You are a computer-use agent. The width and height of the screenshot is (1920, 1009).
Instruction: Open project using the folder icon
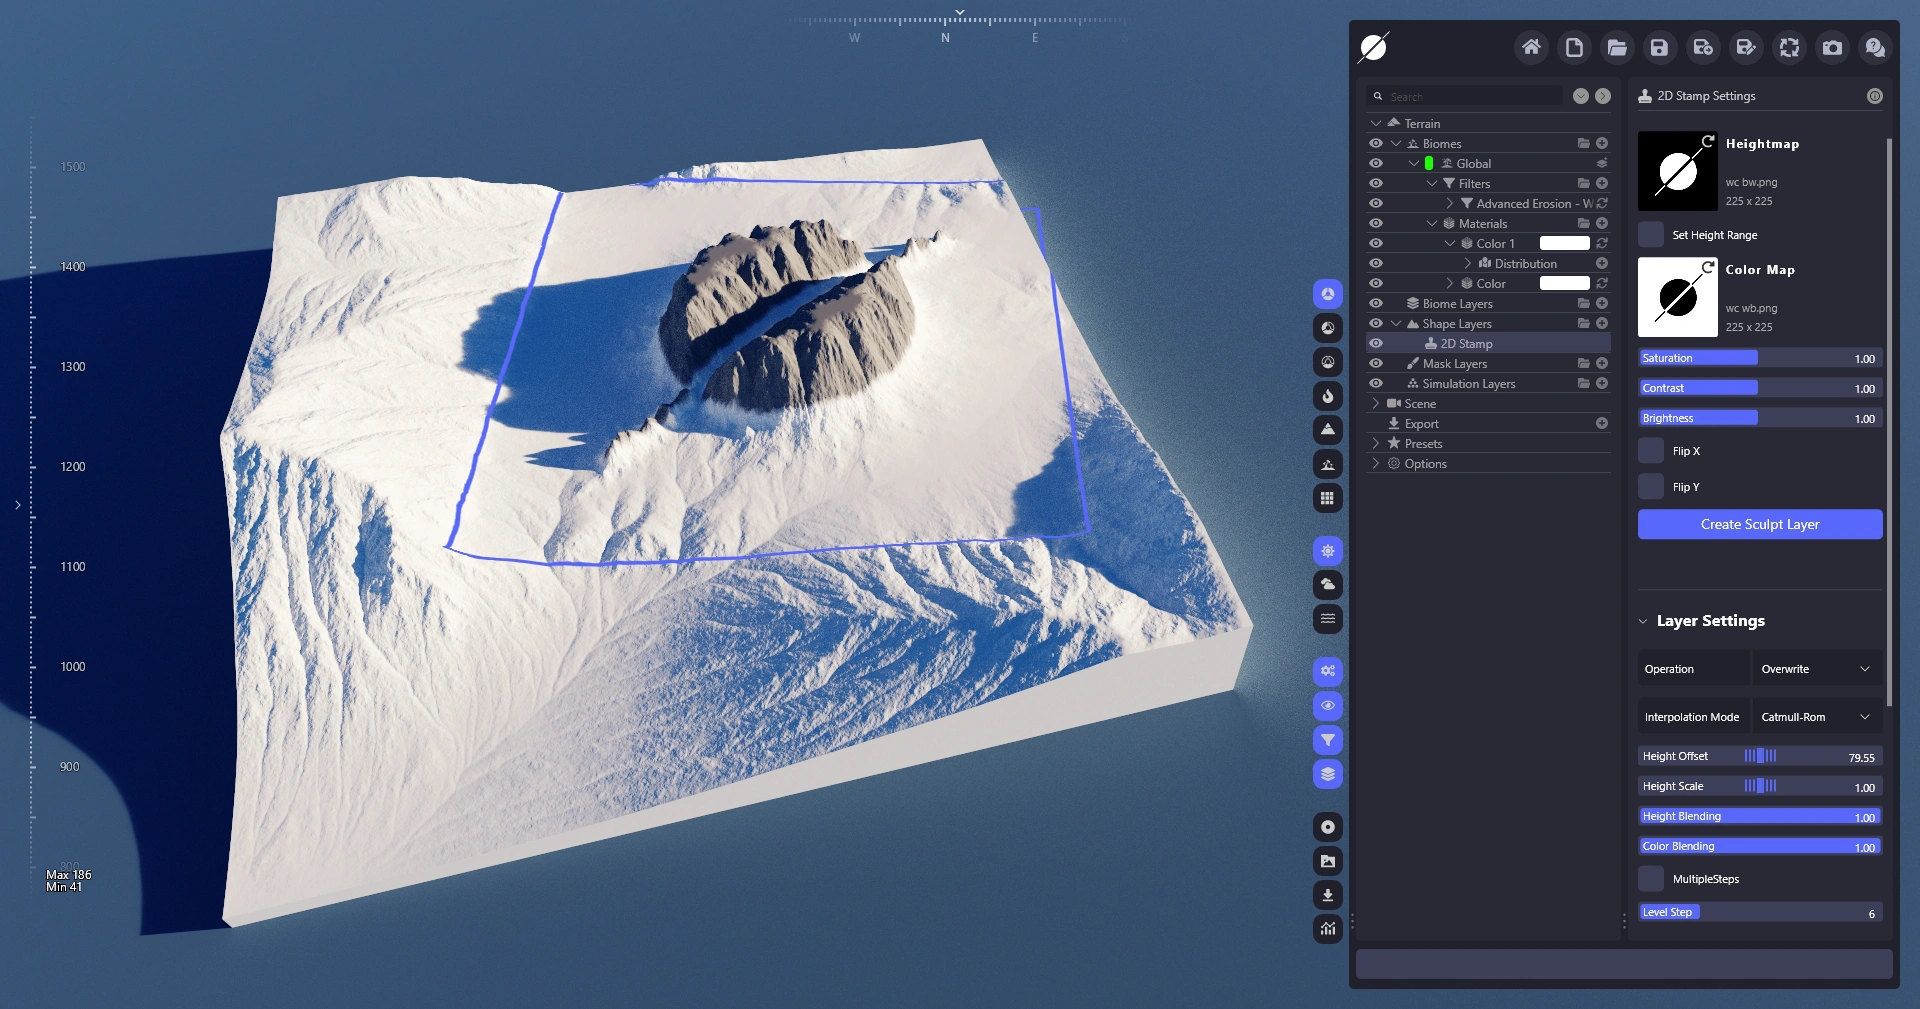pos(1617,47)
